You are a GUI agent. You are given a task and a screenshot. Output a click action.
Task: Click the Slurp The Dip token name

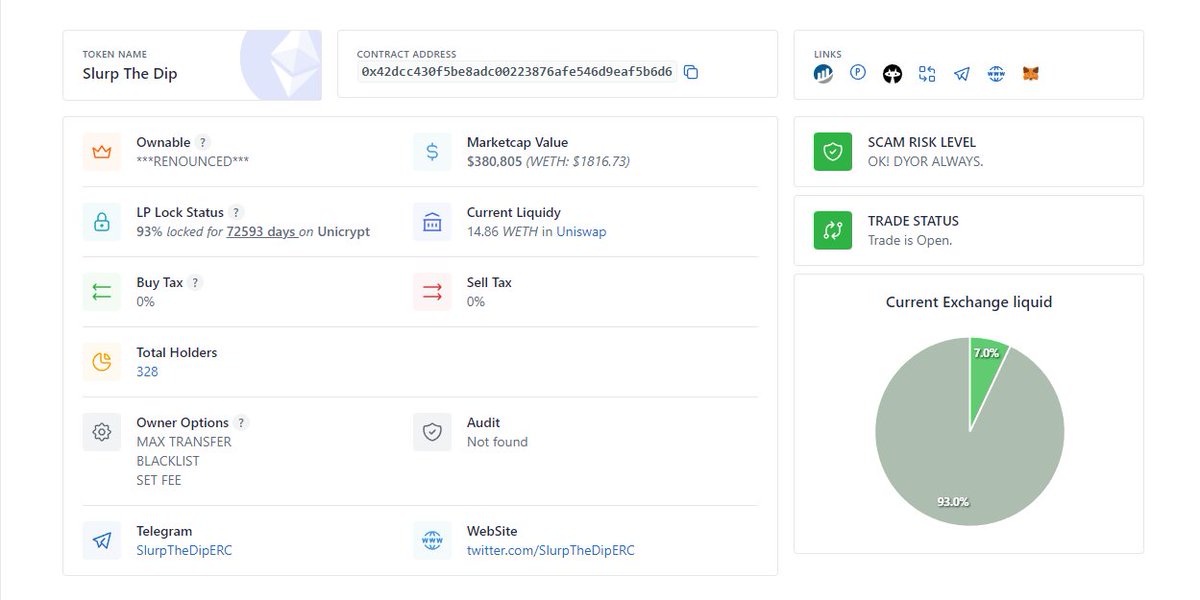click(130, 73)
